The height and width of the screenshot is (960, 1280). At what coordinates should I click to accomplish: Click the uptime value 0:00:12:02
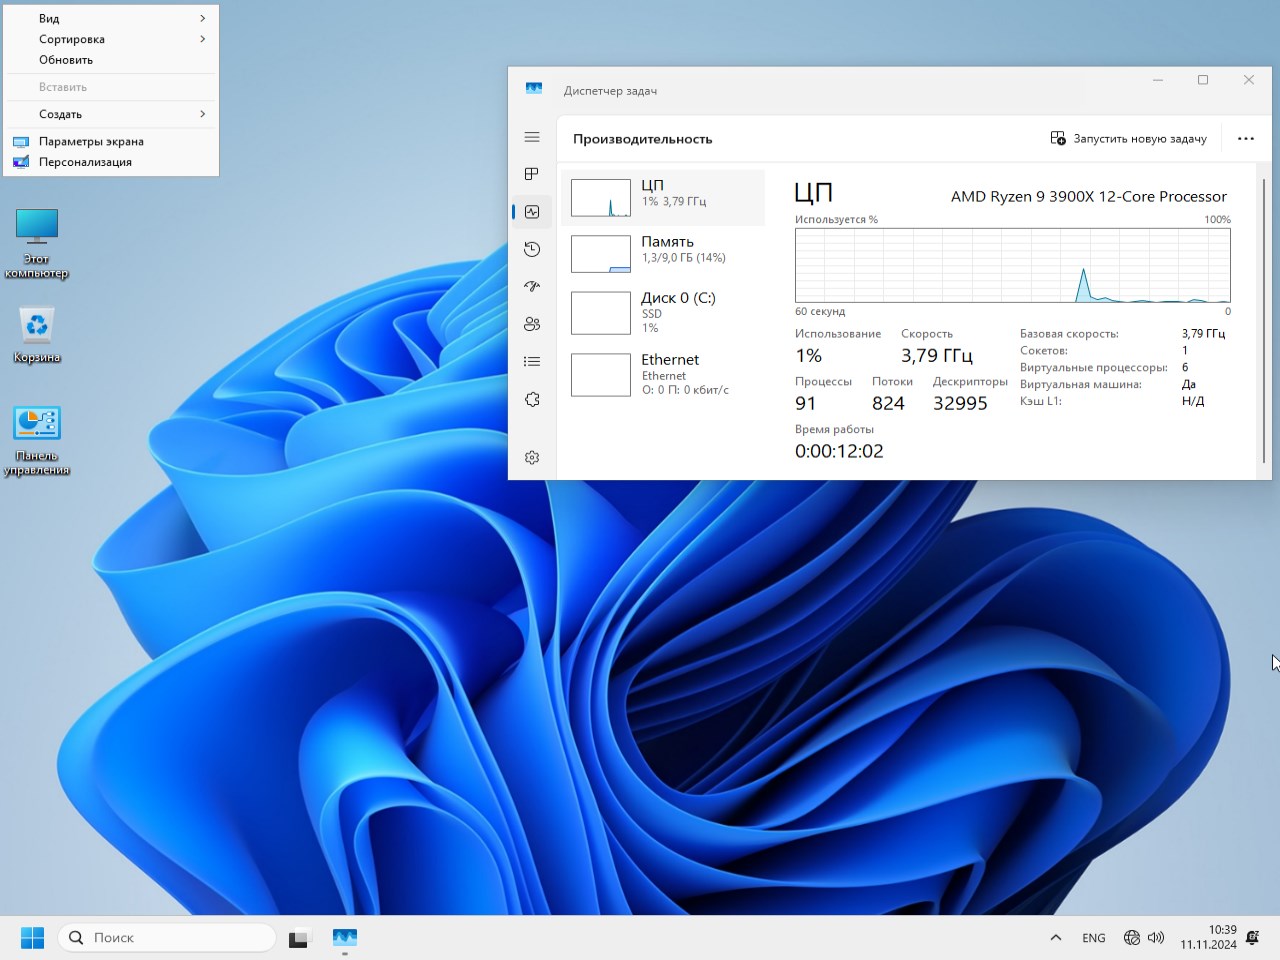pyautogui.click(x=839, y=451)
